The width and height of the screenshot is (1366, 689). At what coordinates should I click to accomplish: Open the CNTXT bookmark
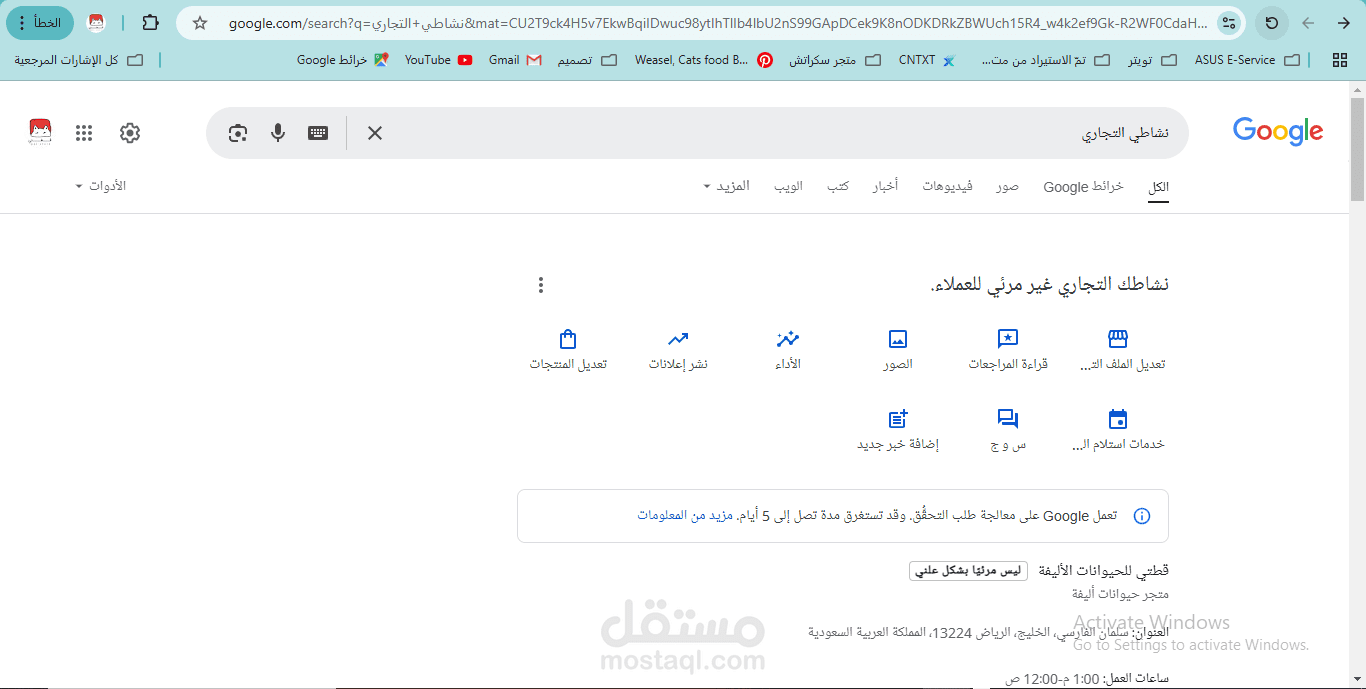927,60
